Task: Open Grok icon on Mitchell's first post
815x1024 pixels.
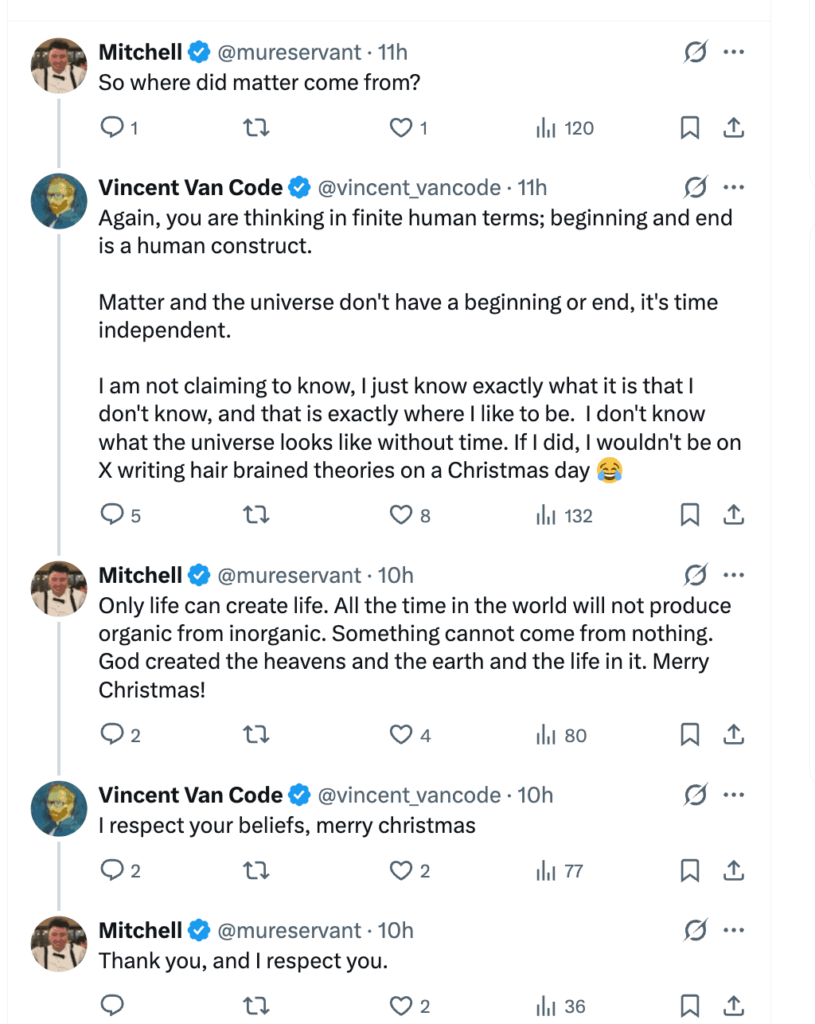Action: click(695, 53)
